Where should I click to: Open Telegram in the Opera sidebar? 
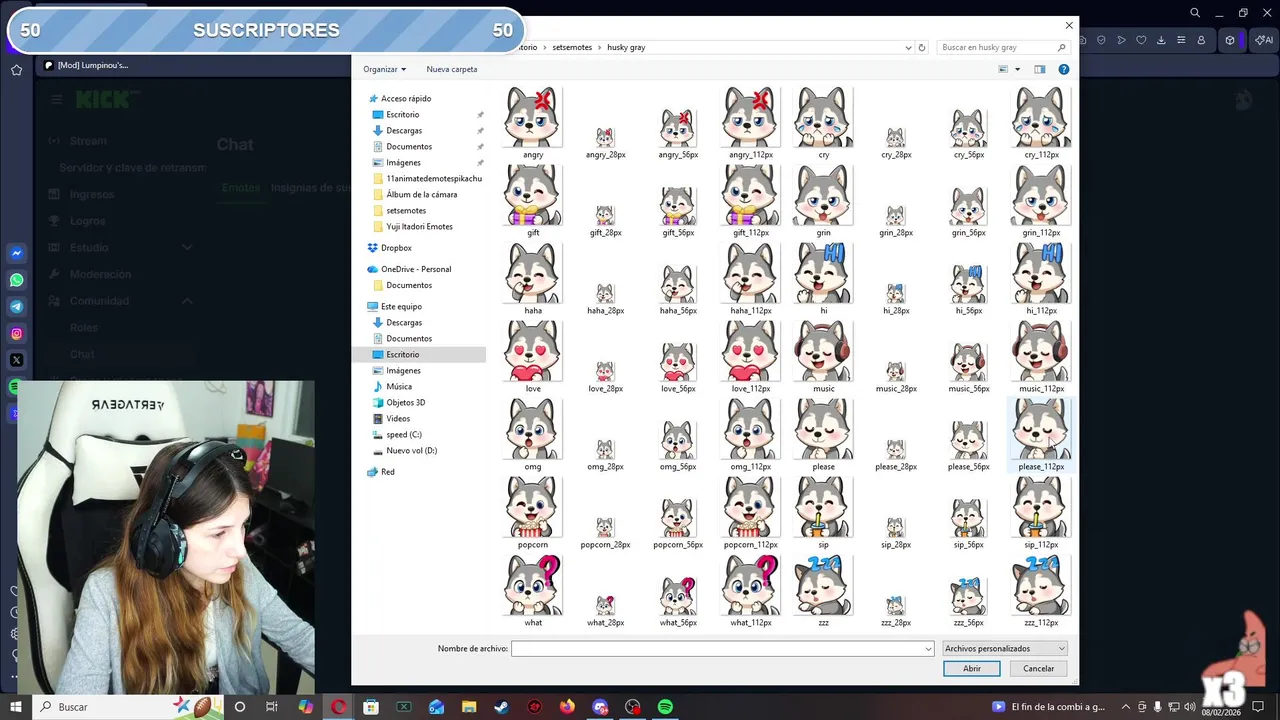[16, 307]
